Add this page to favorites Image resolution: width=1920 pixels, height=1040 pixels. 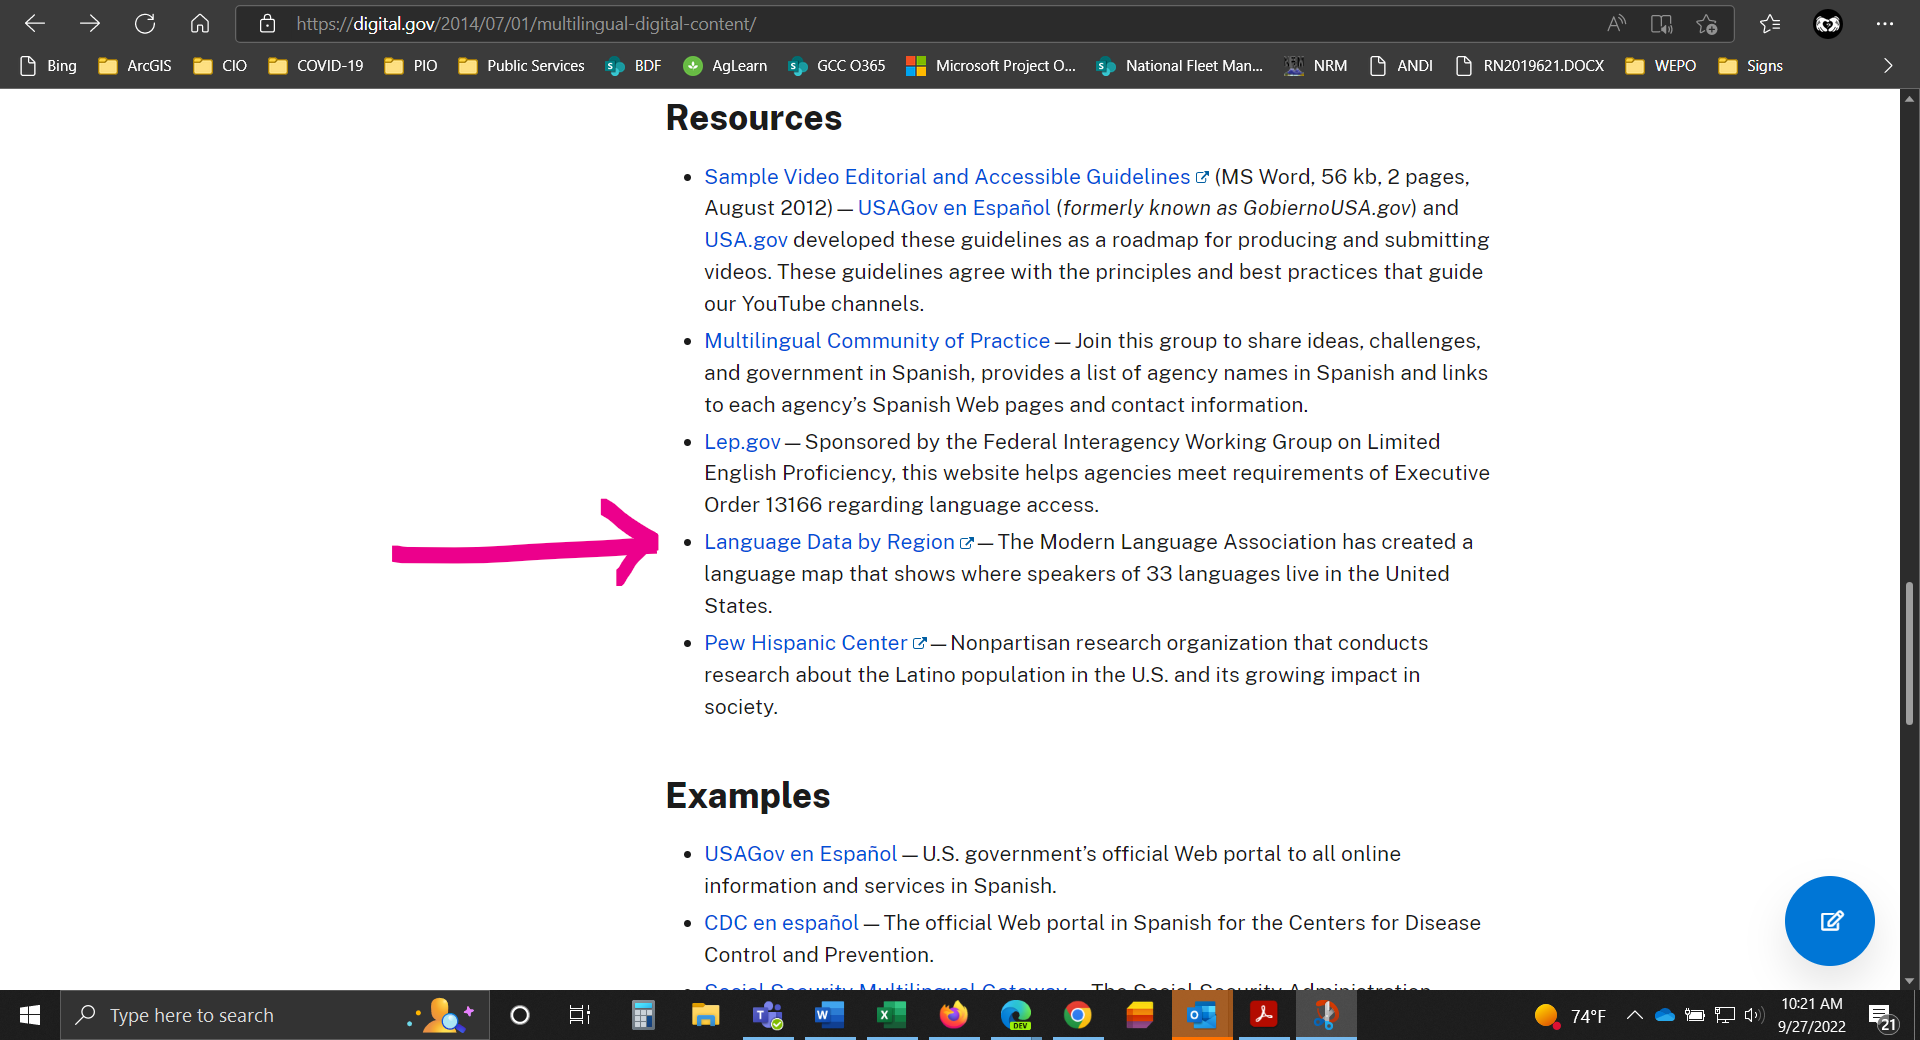[1707, 24]
